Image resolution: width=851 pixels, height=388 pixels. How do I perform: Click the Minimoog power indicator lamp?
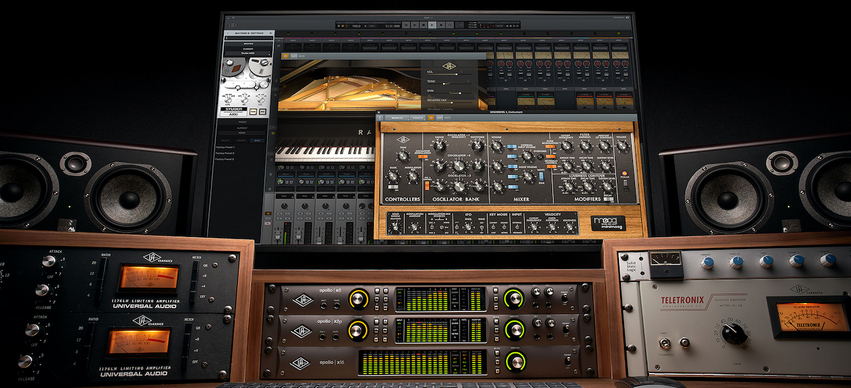coord(625,173)
